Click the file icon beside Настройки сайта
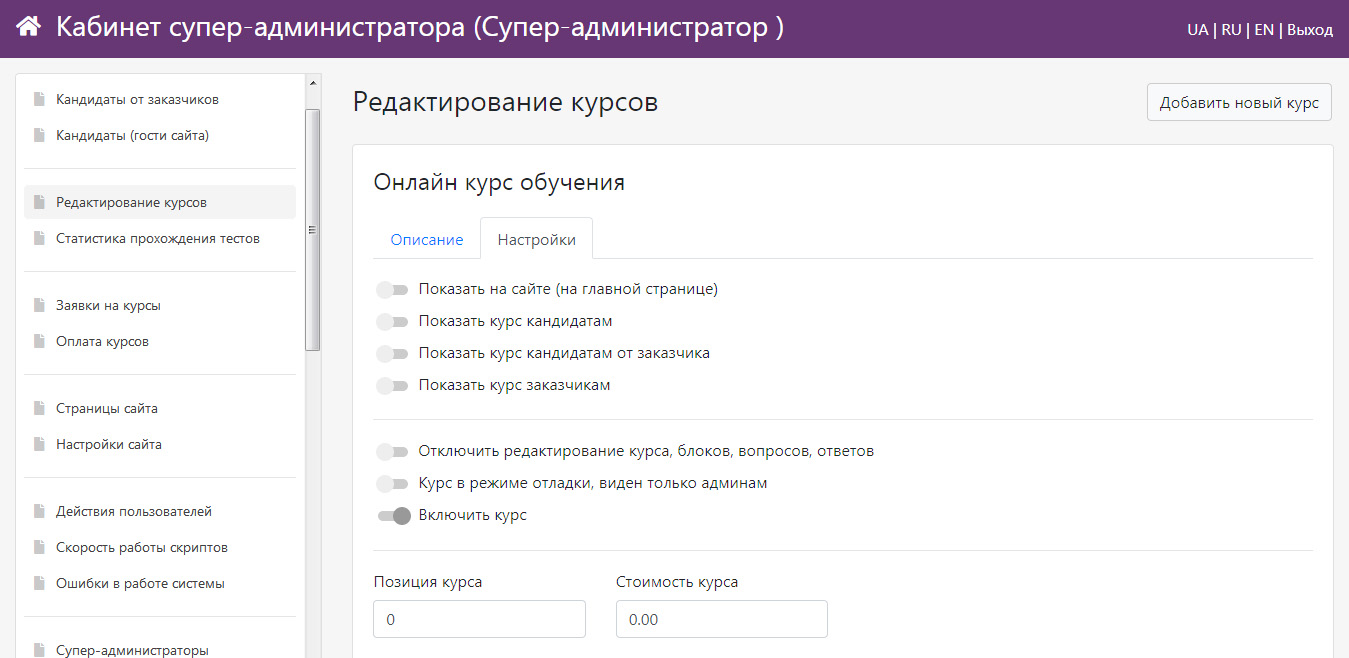The width and height of the screenshot is (1349, 658). tap(40, 444)
